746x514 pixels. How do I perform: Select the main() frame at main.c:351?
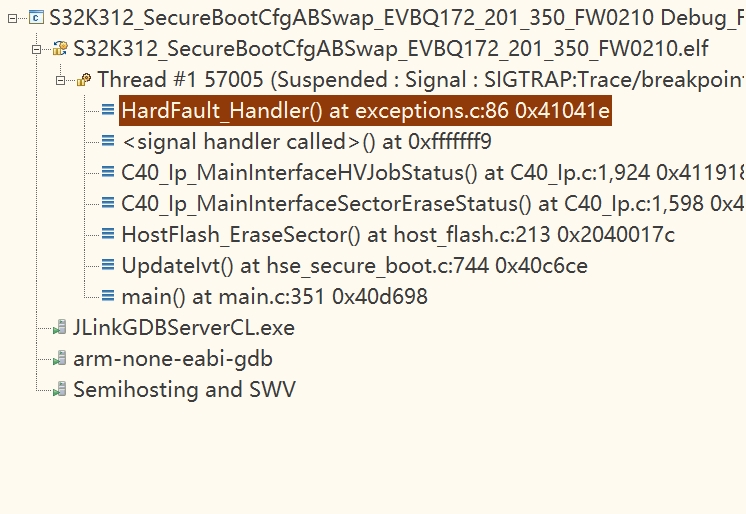(274, 296)
